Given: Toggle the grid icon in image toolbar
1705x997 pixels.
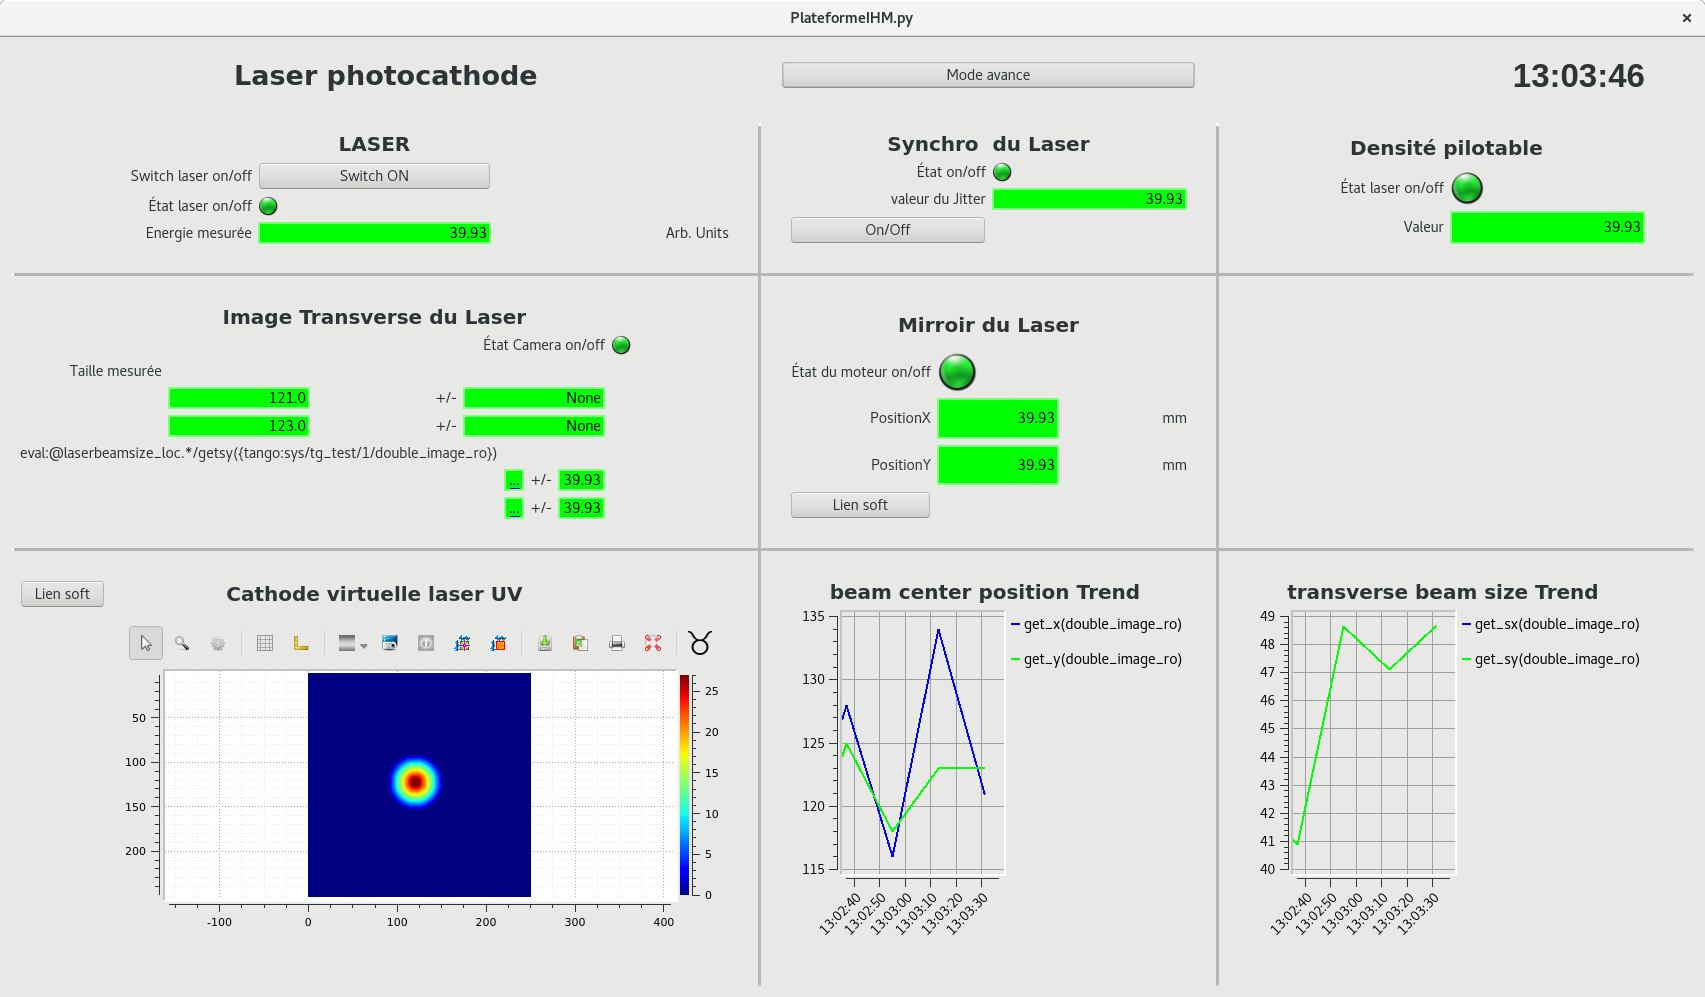Looking at the screenshot, I should [265, 643].
